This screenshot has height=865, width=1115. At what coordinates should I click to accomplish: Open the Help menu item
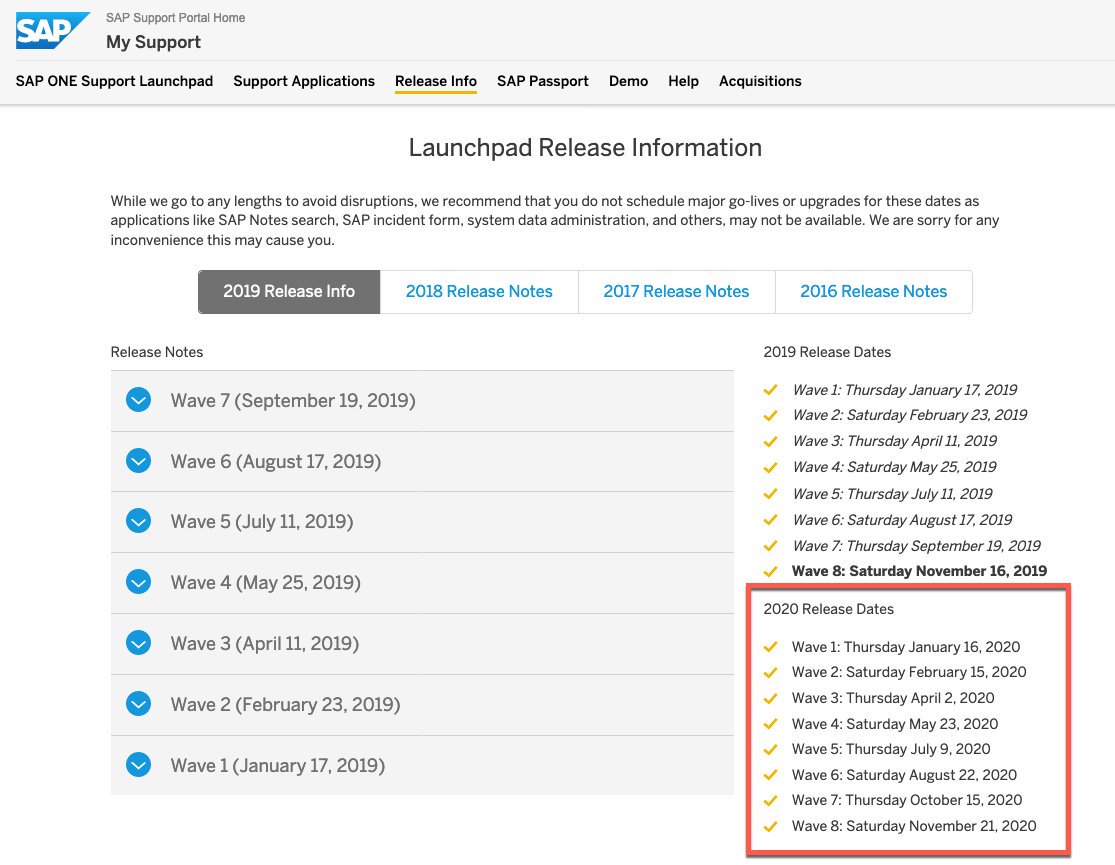(x=683, y=81)
